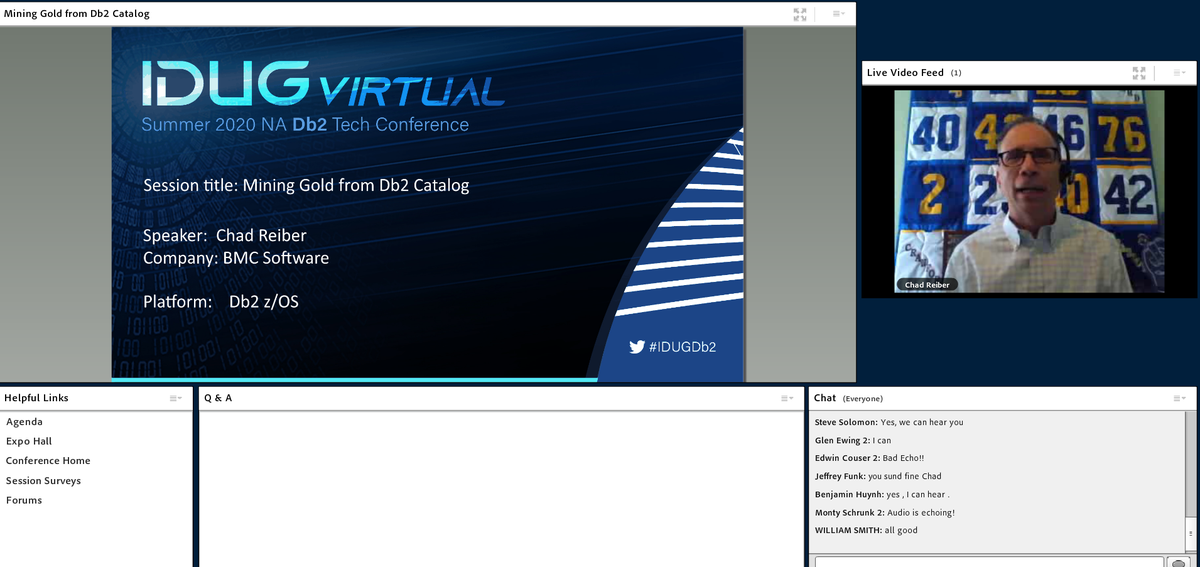The image size is (1200, 567).
Task: Click the Chat pod vertical scrollbar
Action: tap(1190, 480)
